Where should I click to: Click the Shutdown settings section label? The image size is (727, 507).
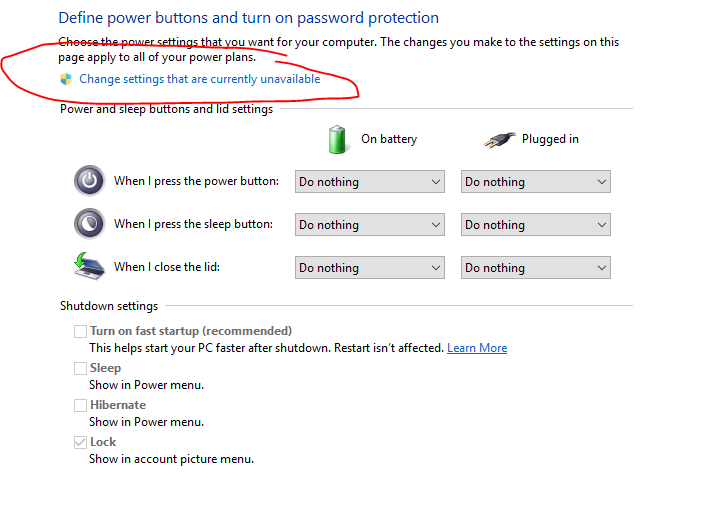(x=109, y=306)
